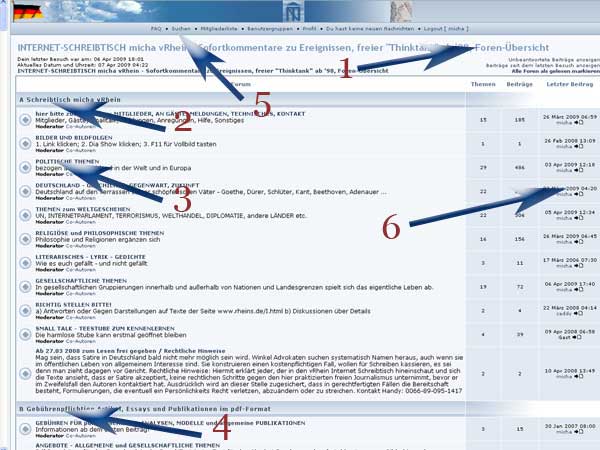Click the German flag icon in the header
Screen dimensions: 600x450
click(28, 12)
